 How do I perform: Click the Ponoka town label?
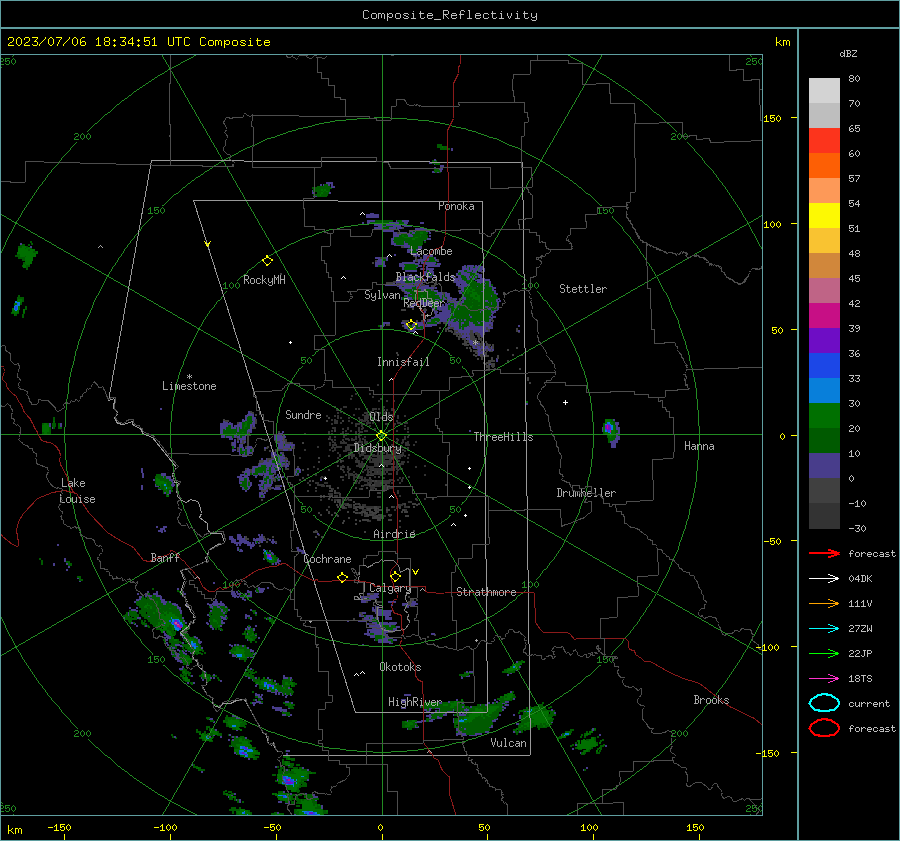pos(456,206)
